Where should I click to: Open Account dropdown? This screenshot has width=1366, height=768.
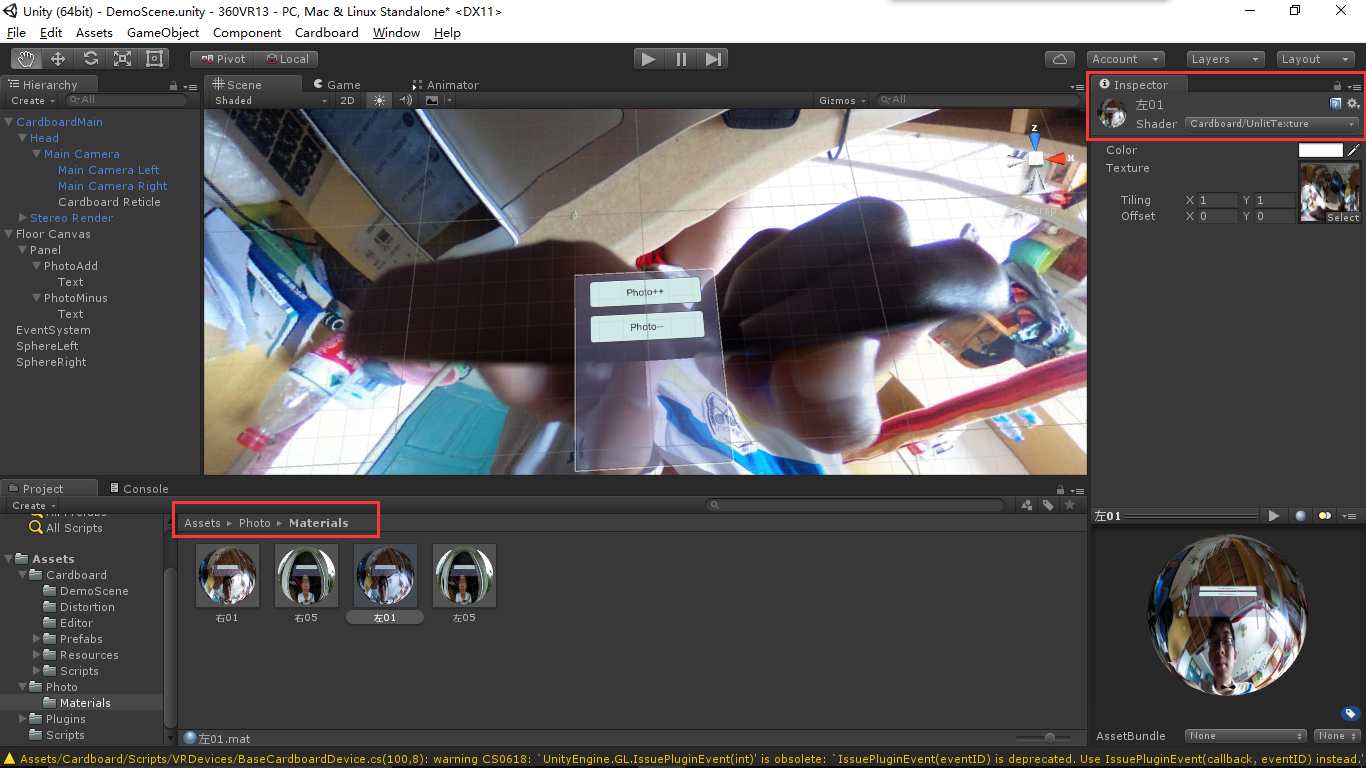click(x=1126, y=59)
